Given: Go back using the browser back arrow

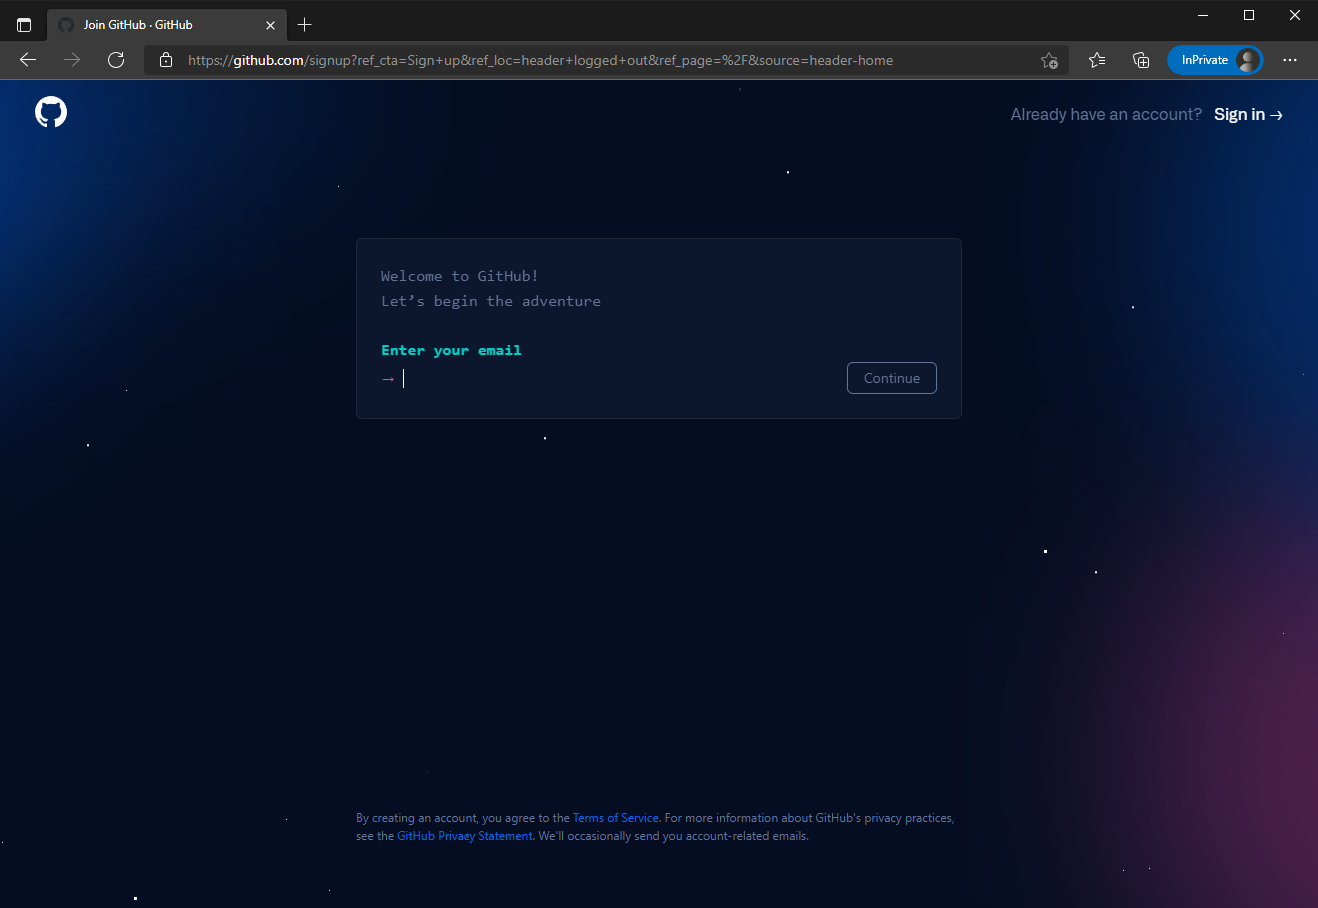Looking at the screenshot, I should (x=28, y=60).
